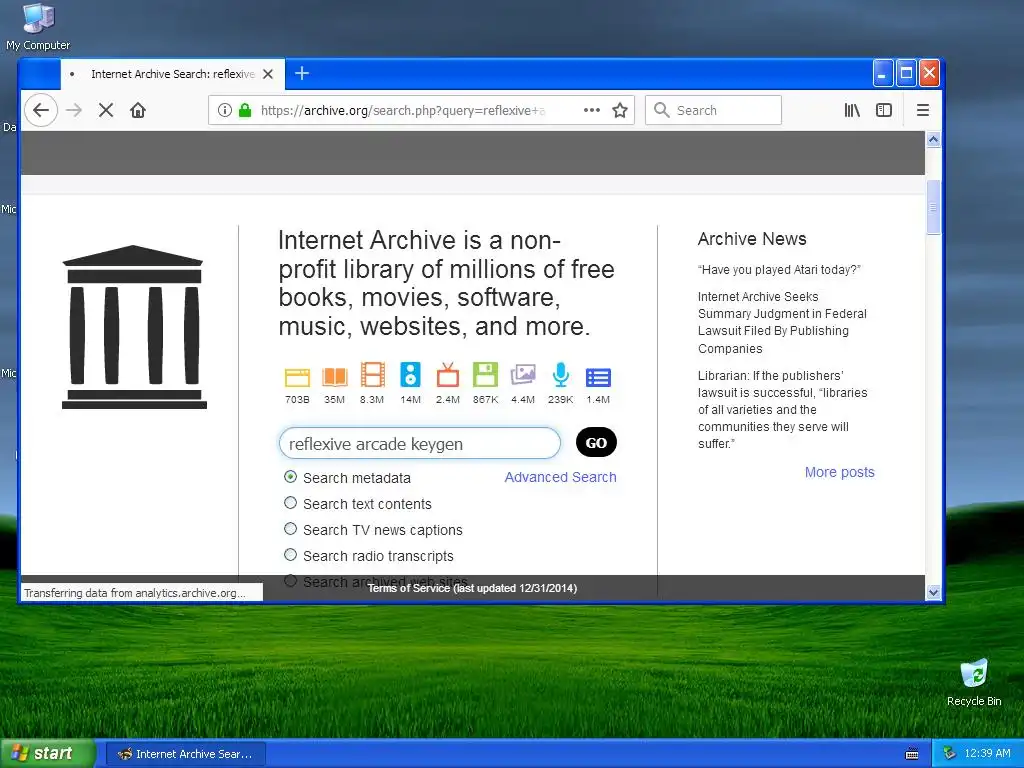1024x768 pixels.
Task: Open a new tab with plus button
Action: (302, 73)
